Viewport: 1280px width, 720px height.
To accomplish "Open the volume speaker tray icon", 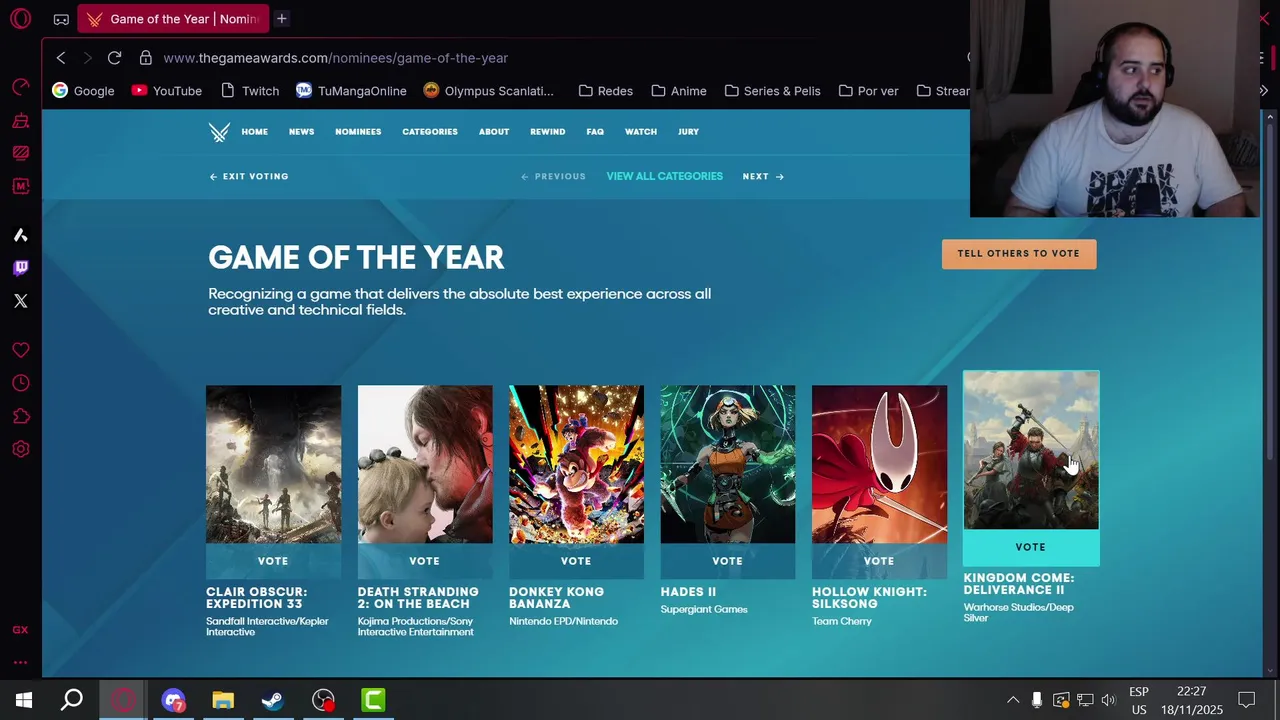I will click(x=1108, y=700).
